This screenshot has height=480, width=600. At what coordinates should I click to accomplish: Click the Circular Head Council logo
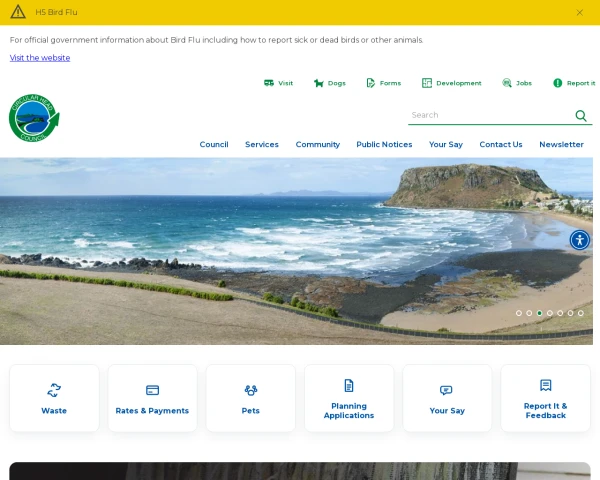pos(34,118)
